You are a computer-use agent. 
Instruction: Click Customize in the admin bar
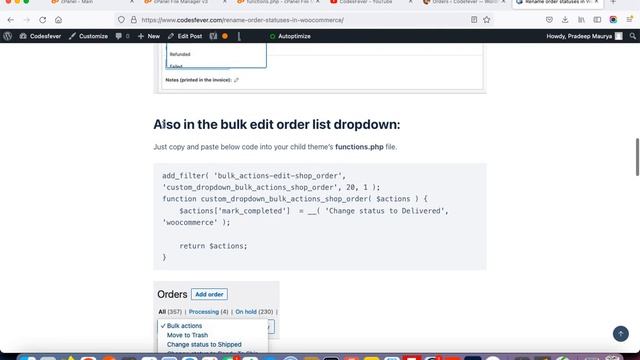88,36
